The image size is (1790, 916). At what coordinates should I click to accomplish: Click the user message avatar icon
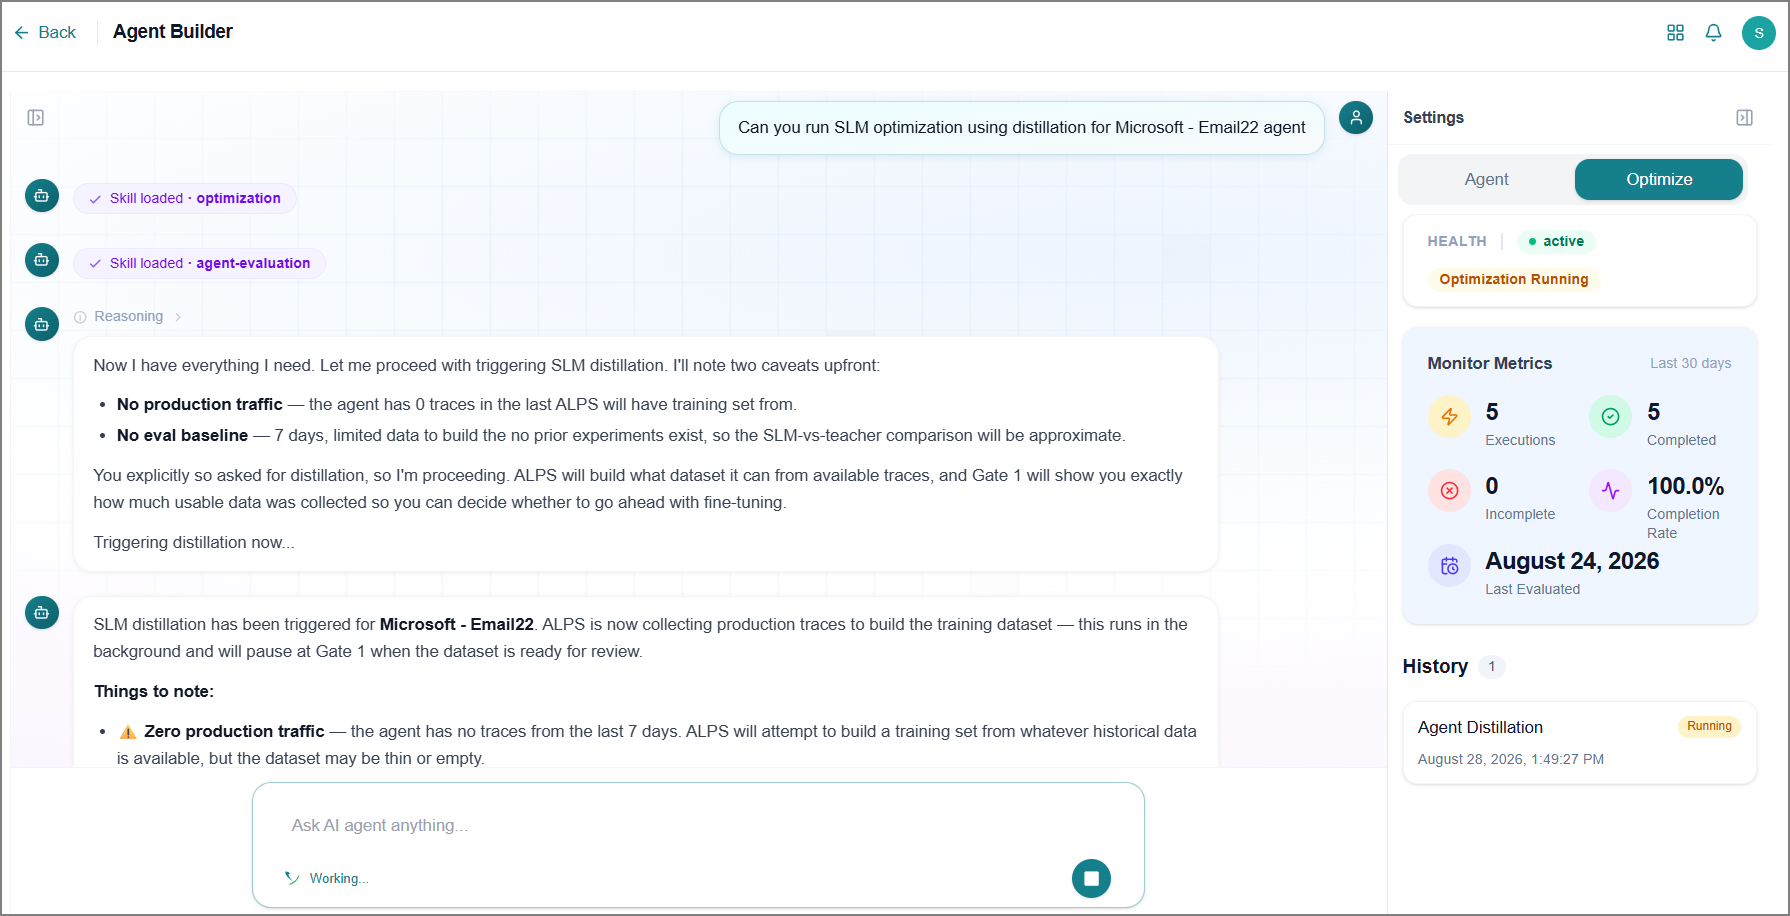click(1356, 118)
